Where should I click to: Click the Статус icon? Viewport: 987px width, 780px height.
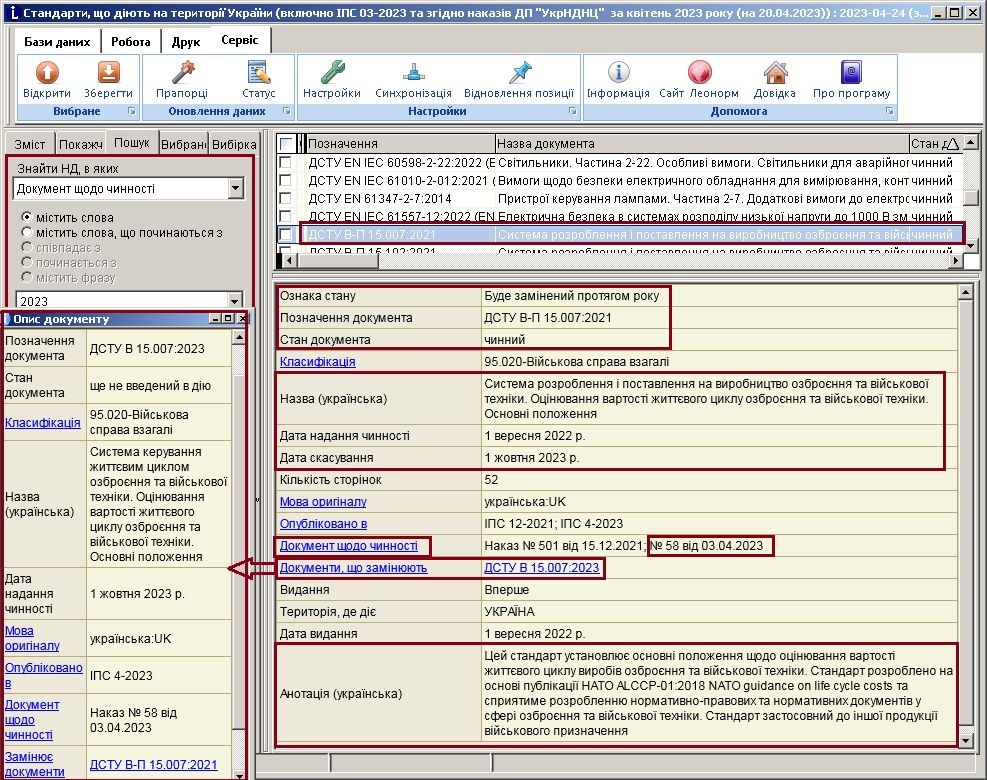pos(259,72)
